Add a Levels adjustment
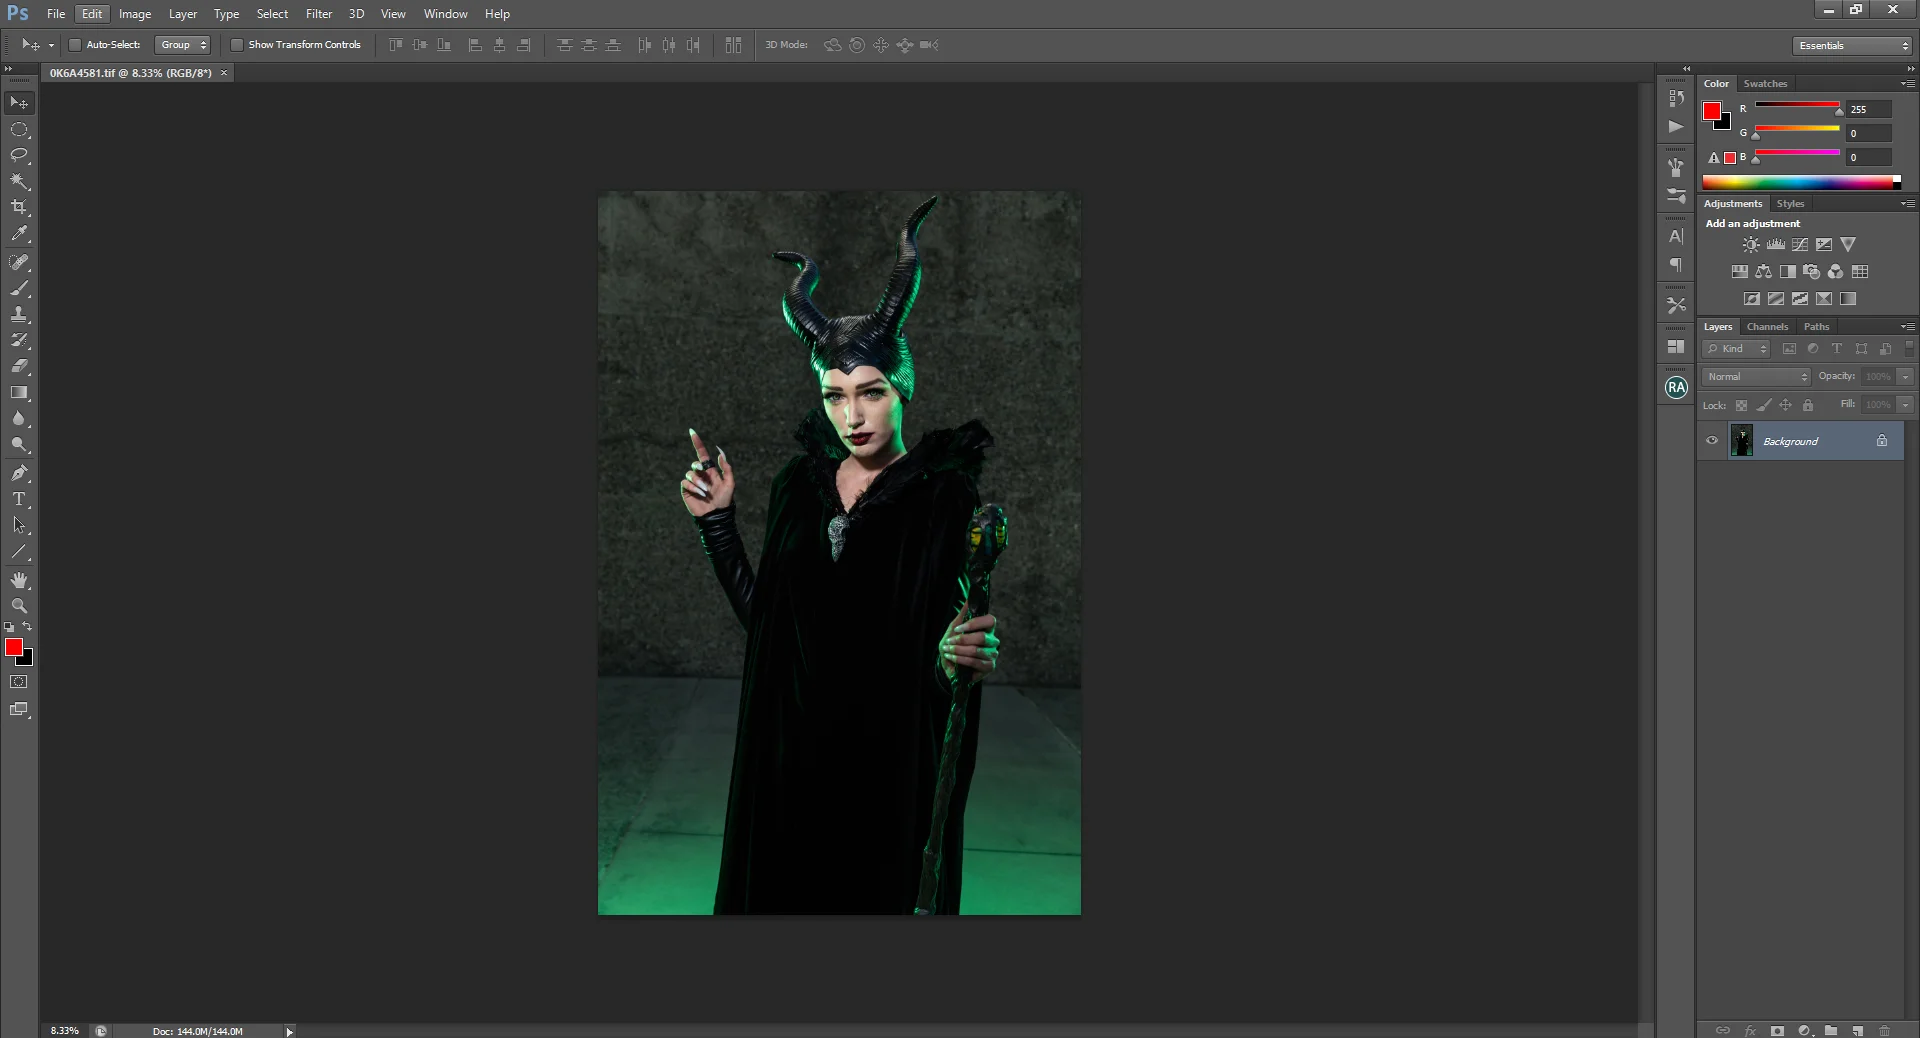 [x=1776, y=245]
